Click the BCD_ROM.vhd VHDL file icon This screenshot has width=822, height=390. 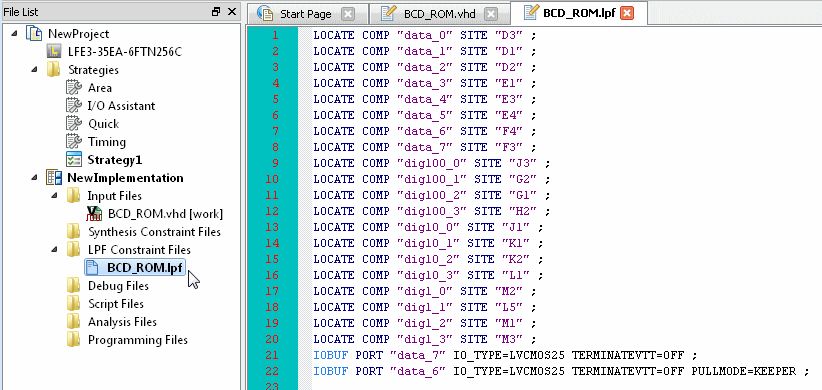(94, 213)
